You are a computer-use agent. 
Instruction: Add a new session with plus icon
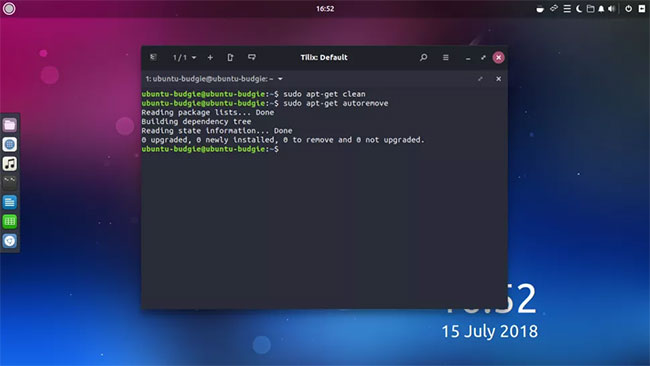click(210, 57)
